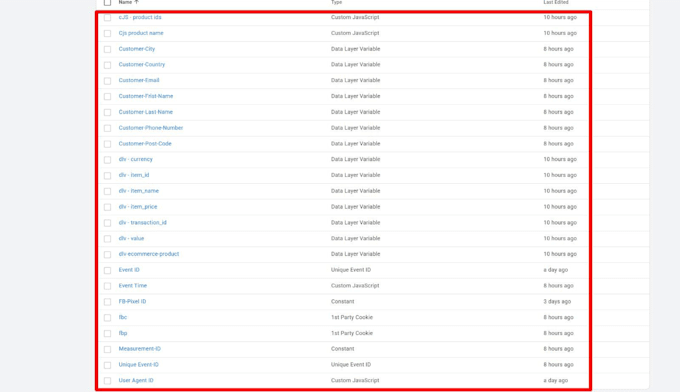Open the Customer-Last Name variable
680x392 pixels.
click(146, 112)
